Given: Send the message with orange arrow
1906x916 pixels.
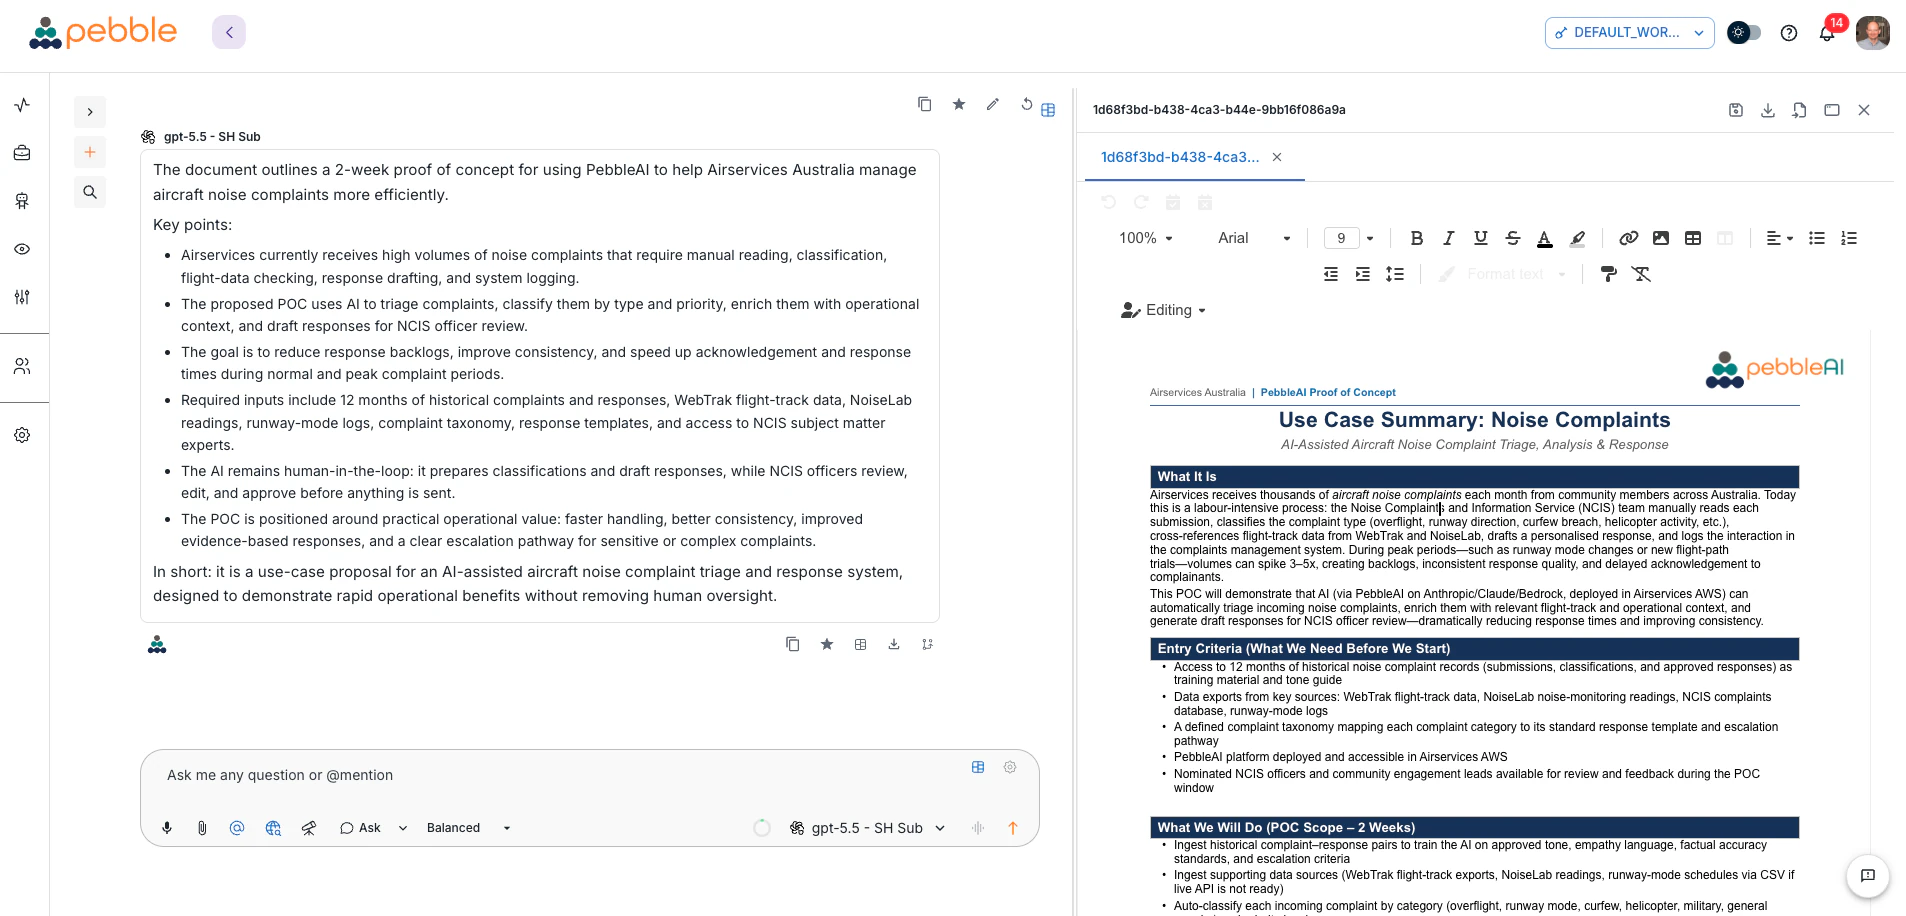Looking at the screenshot, I should 1013,828.
